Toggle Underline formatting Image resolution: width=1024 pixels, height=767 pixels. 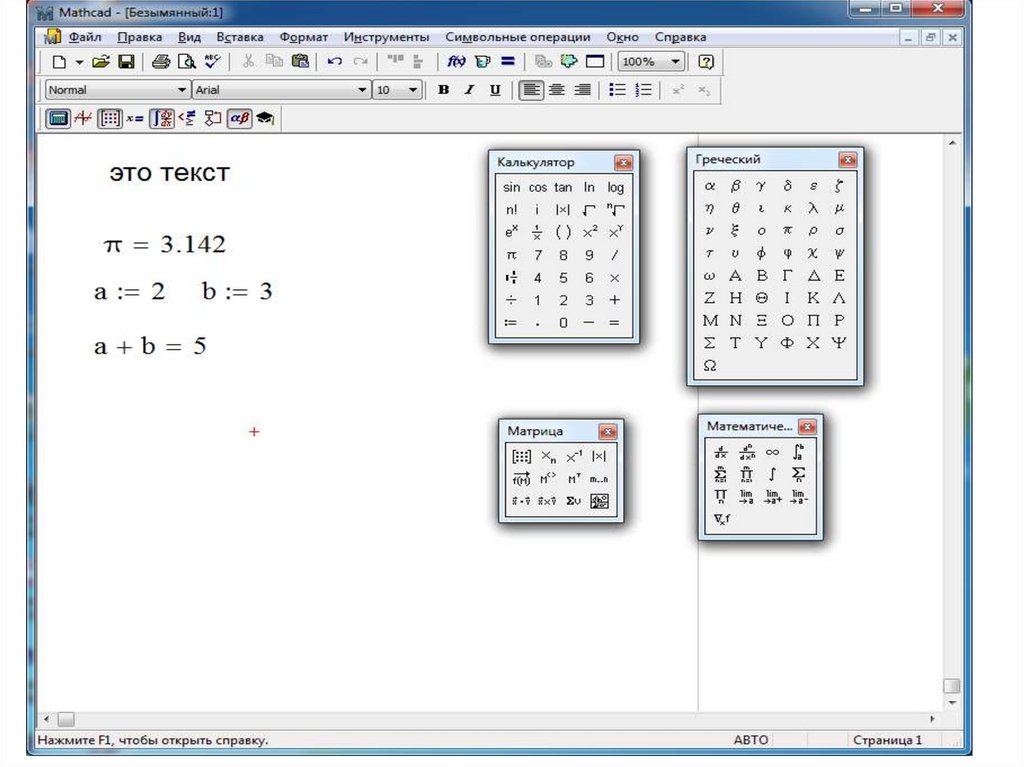495,90
